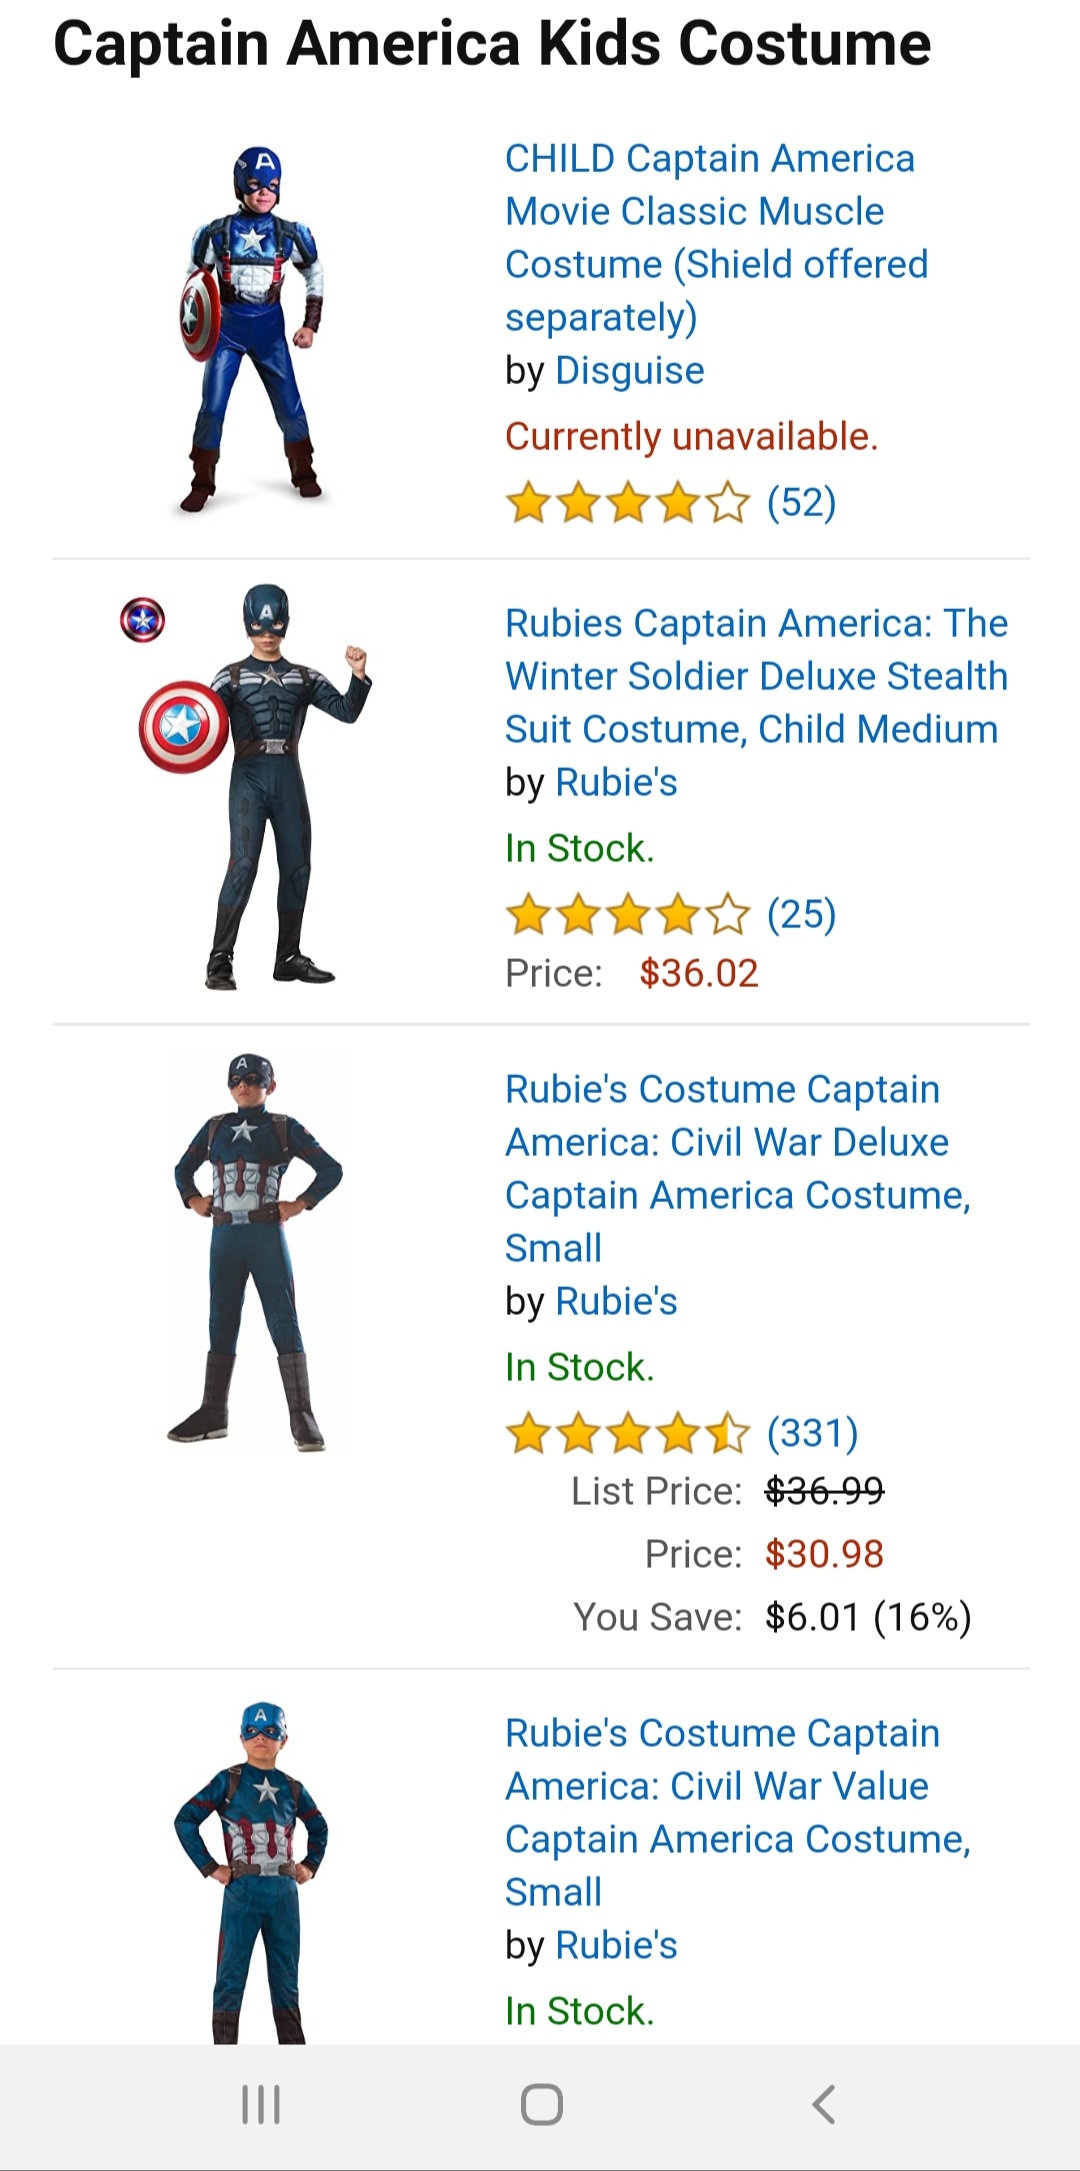Visit Rubie's brand link under Winter Soldier costume
This screenshot has height=2171, width=1080.
(x=616, y=783)
